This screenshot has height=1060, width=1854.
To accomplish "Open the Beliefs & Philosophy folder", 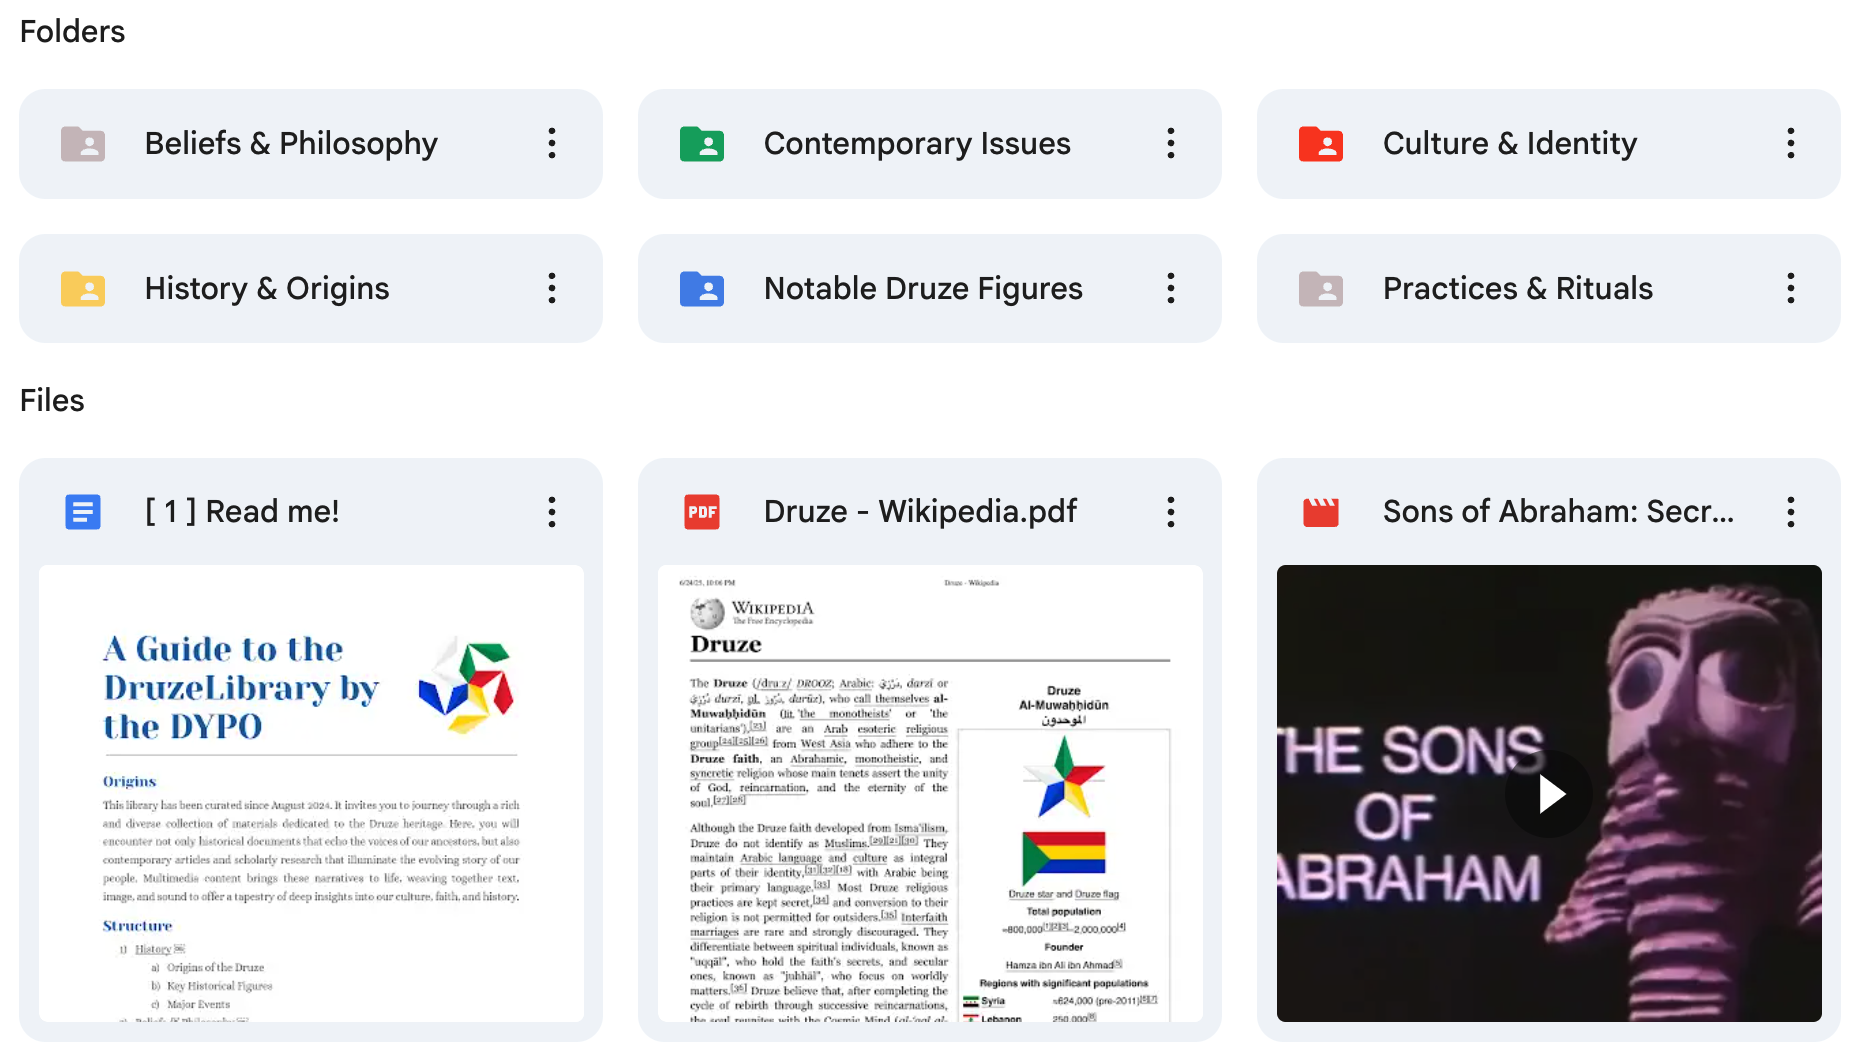I will tap(311, 144).
